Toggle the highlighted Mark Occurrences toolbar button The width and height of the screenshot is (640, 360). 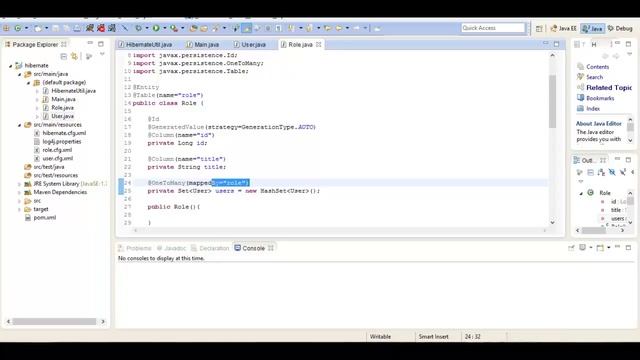point(246,28)
